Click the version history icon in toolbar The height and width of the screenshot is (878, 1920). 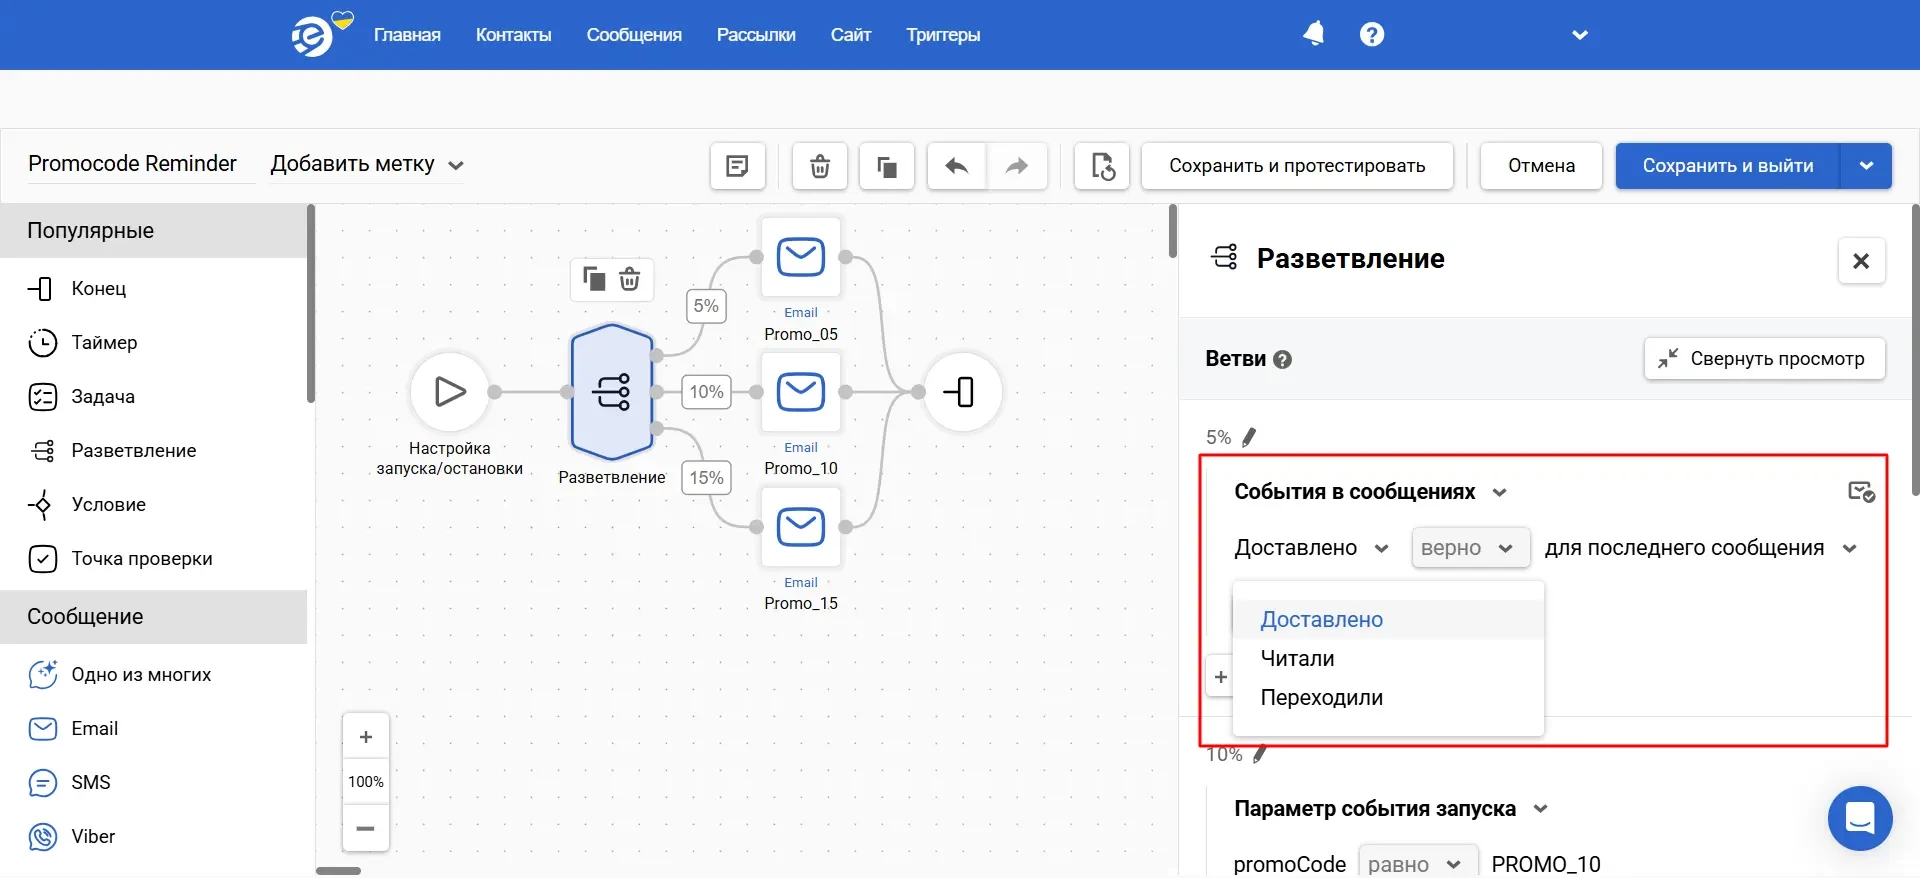1102,166
